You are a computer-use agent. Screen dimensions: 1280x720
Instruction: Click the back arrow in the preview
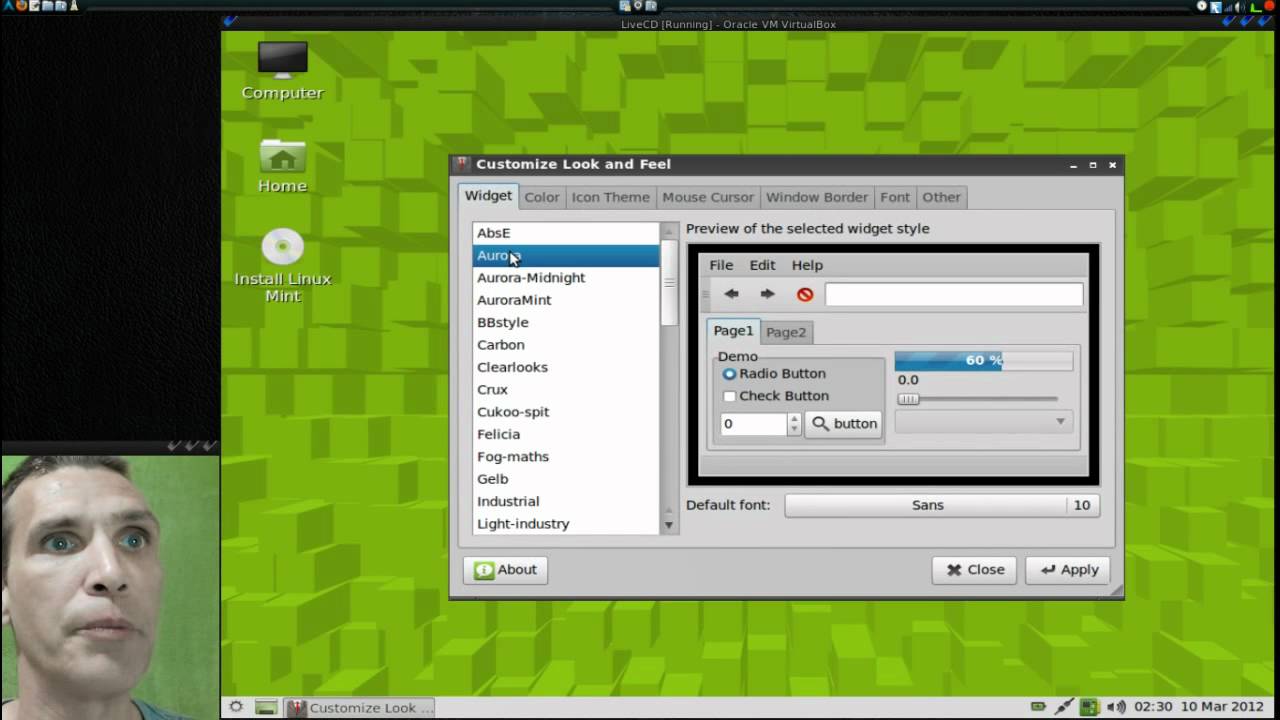point(731,294)
